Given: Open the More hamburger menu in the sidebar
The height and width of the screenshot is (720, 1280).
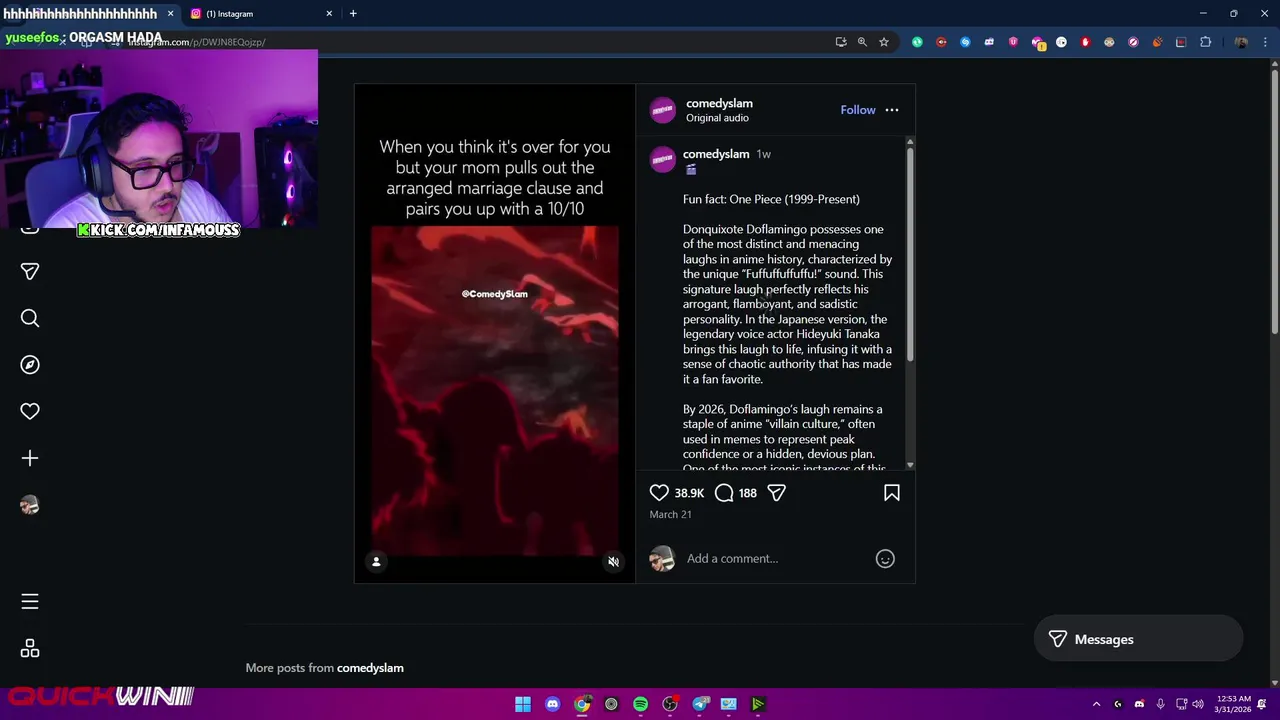Looking at the screenshot, I should 30,602.
